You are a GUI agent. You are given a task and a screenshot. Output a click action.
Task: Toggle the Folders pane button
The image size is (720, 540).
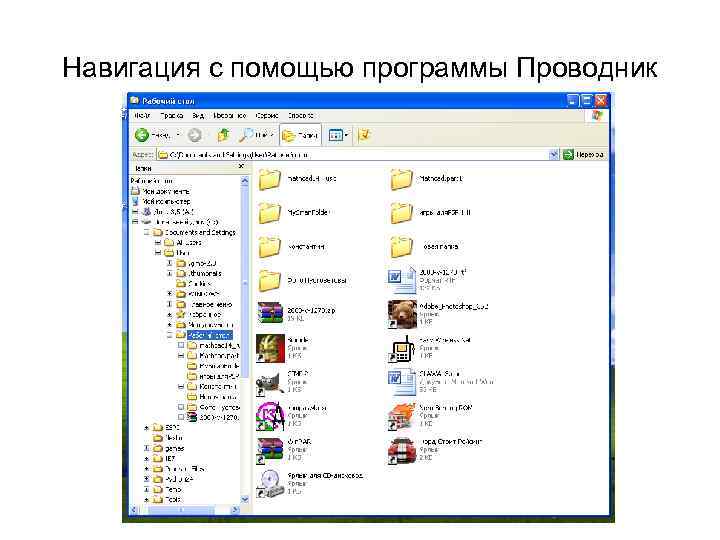300,135
